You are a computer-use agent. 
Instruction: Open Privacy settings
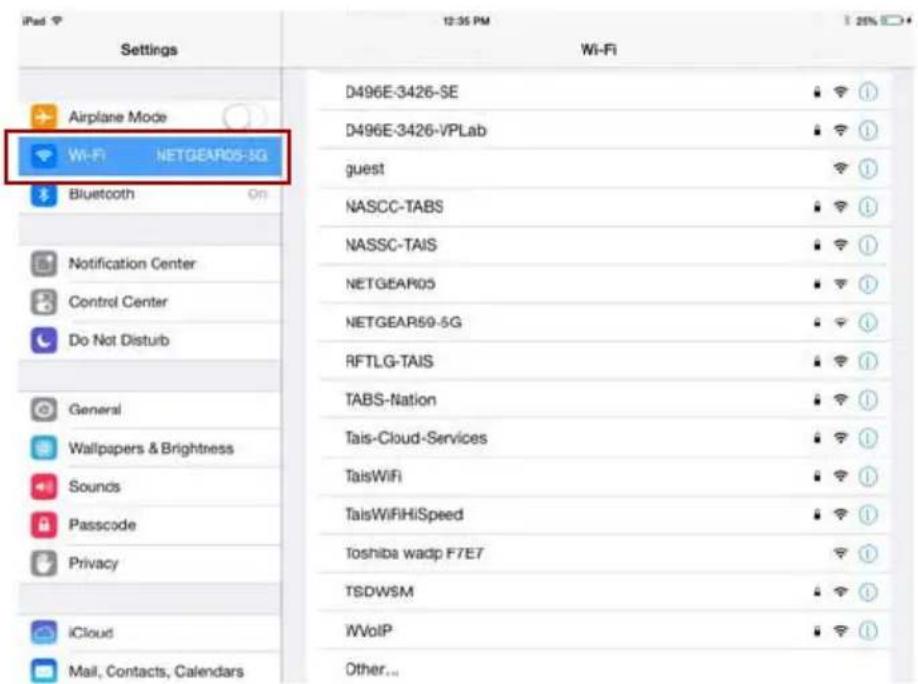[150, 563]
